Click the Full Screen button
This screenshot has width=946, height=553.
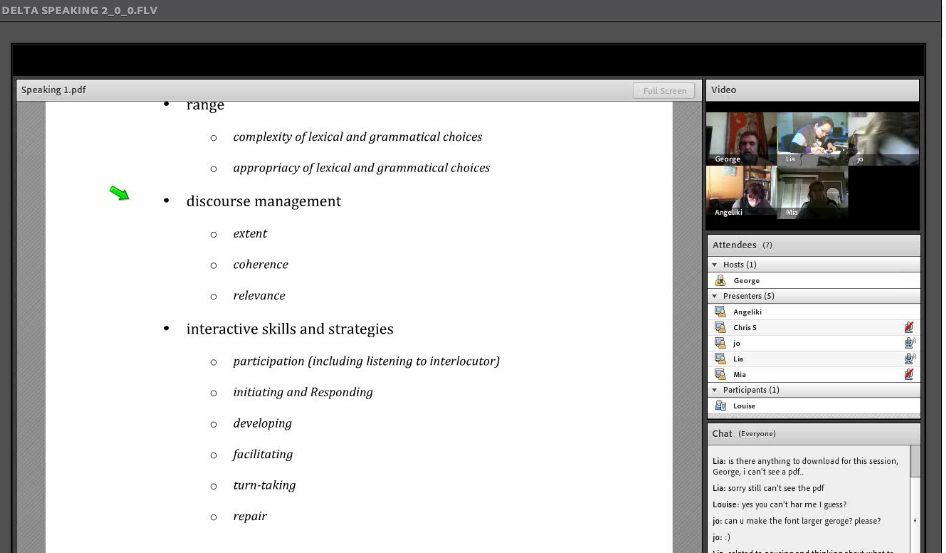(x=664, y=91)
